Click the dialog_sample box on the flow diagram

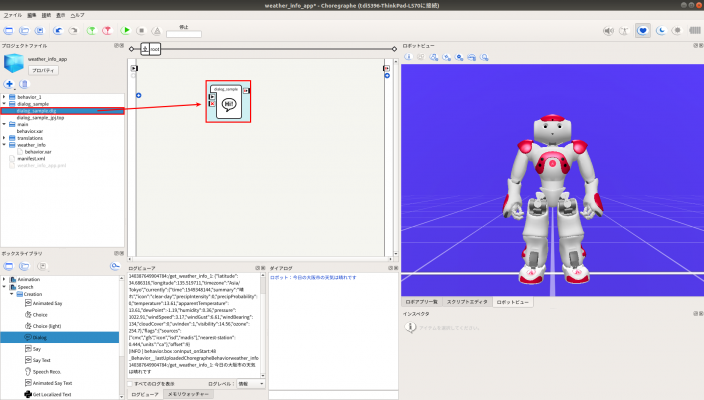[x=229, y=102]
